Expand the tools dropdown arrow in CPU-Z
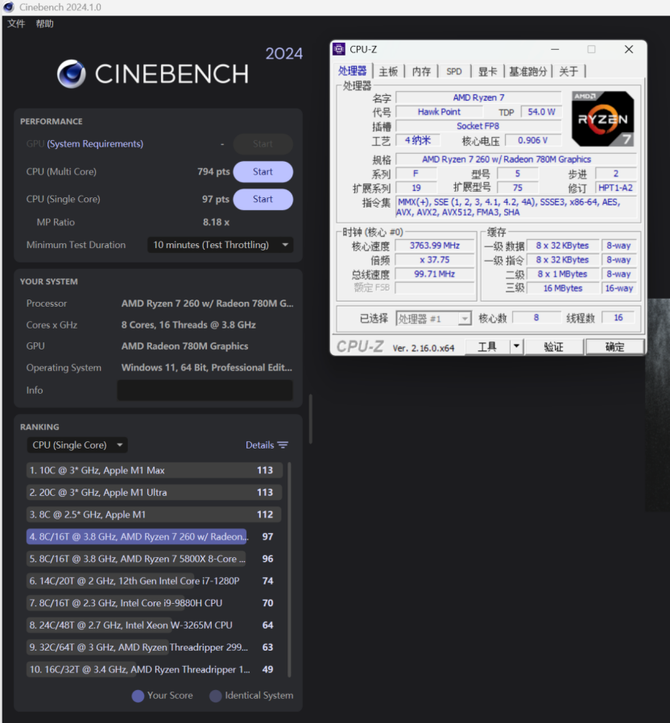 pyautogui.click(x=516, y=346)
